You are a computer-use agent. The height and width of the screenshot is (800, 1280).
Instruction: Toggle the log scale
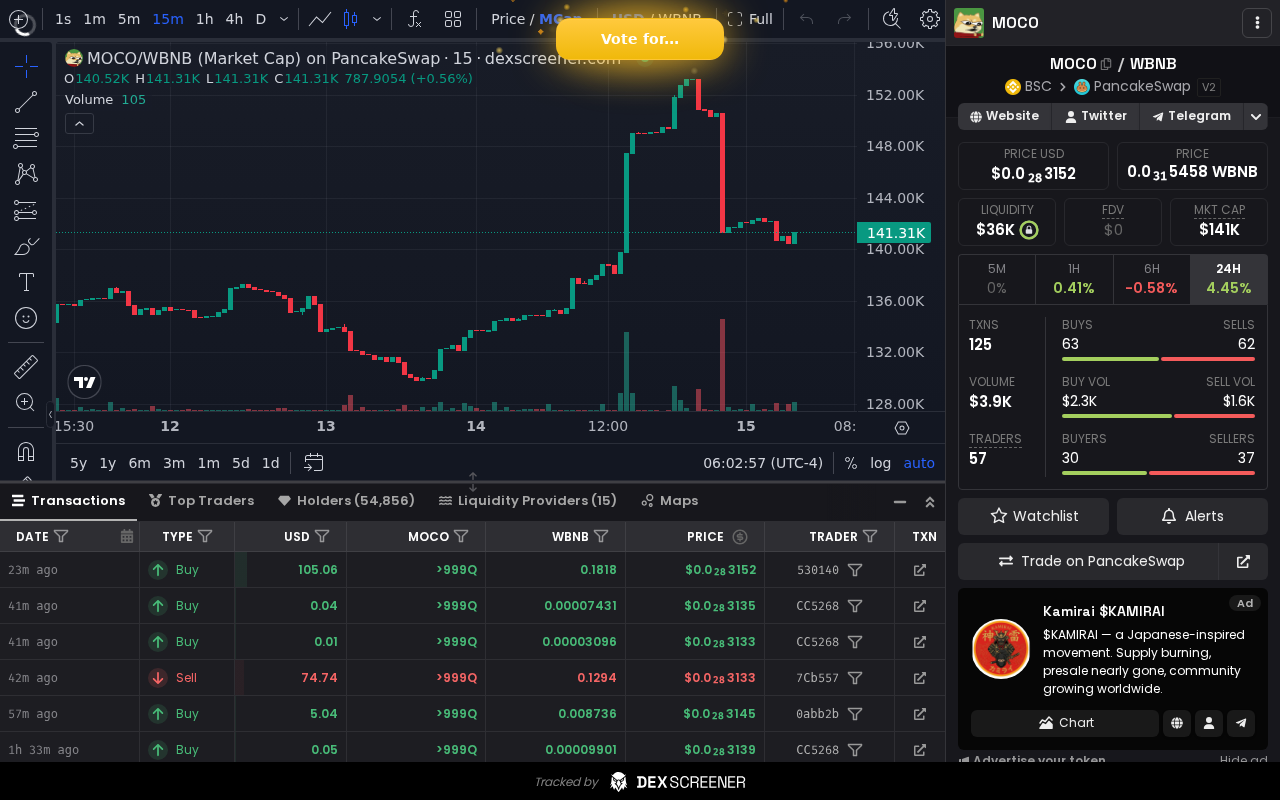pos(881,463)
